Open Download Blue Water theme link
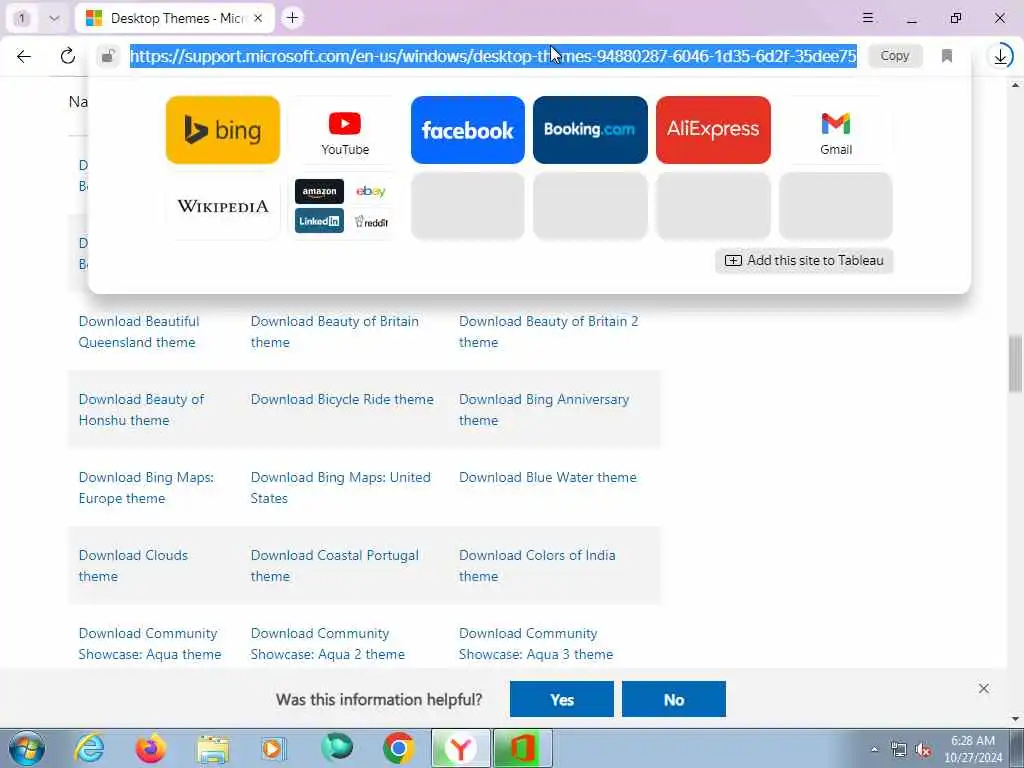The width and height of the screenshot is (1024, 768). click(x=548, y=477)
